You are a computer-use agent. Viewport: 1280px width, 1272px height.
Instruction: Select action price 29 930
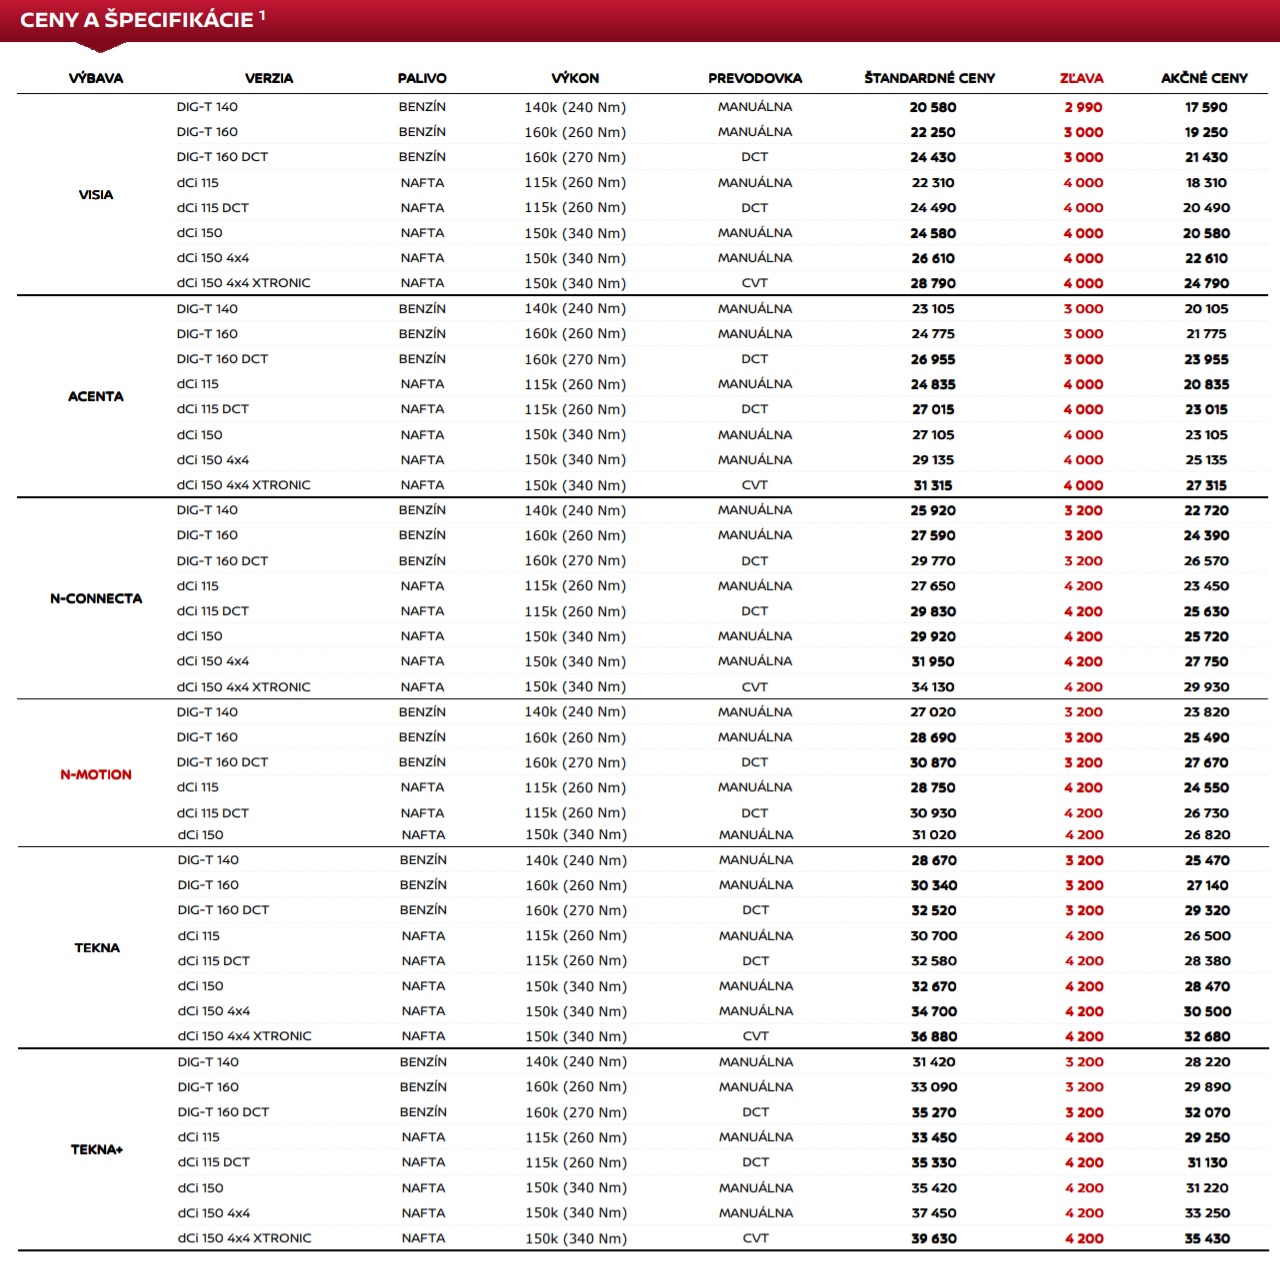[x=1206, y=688]
